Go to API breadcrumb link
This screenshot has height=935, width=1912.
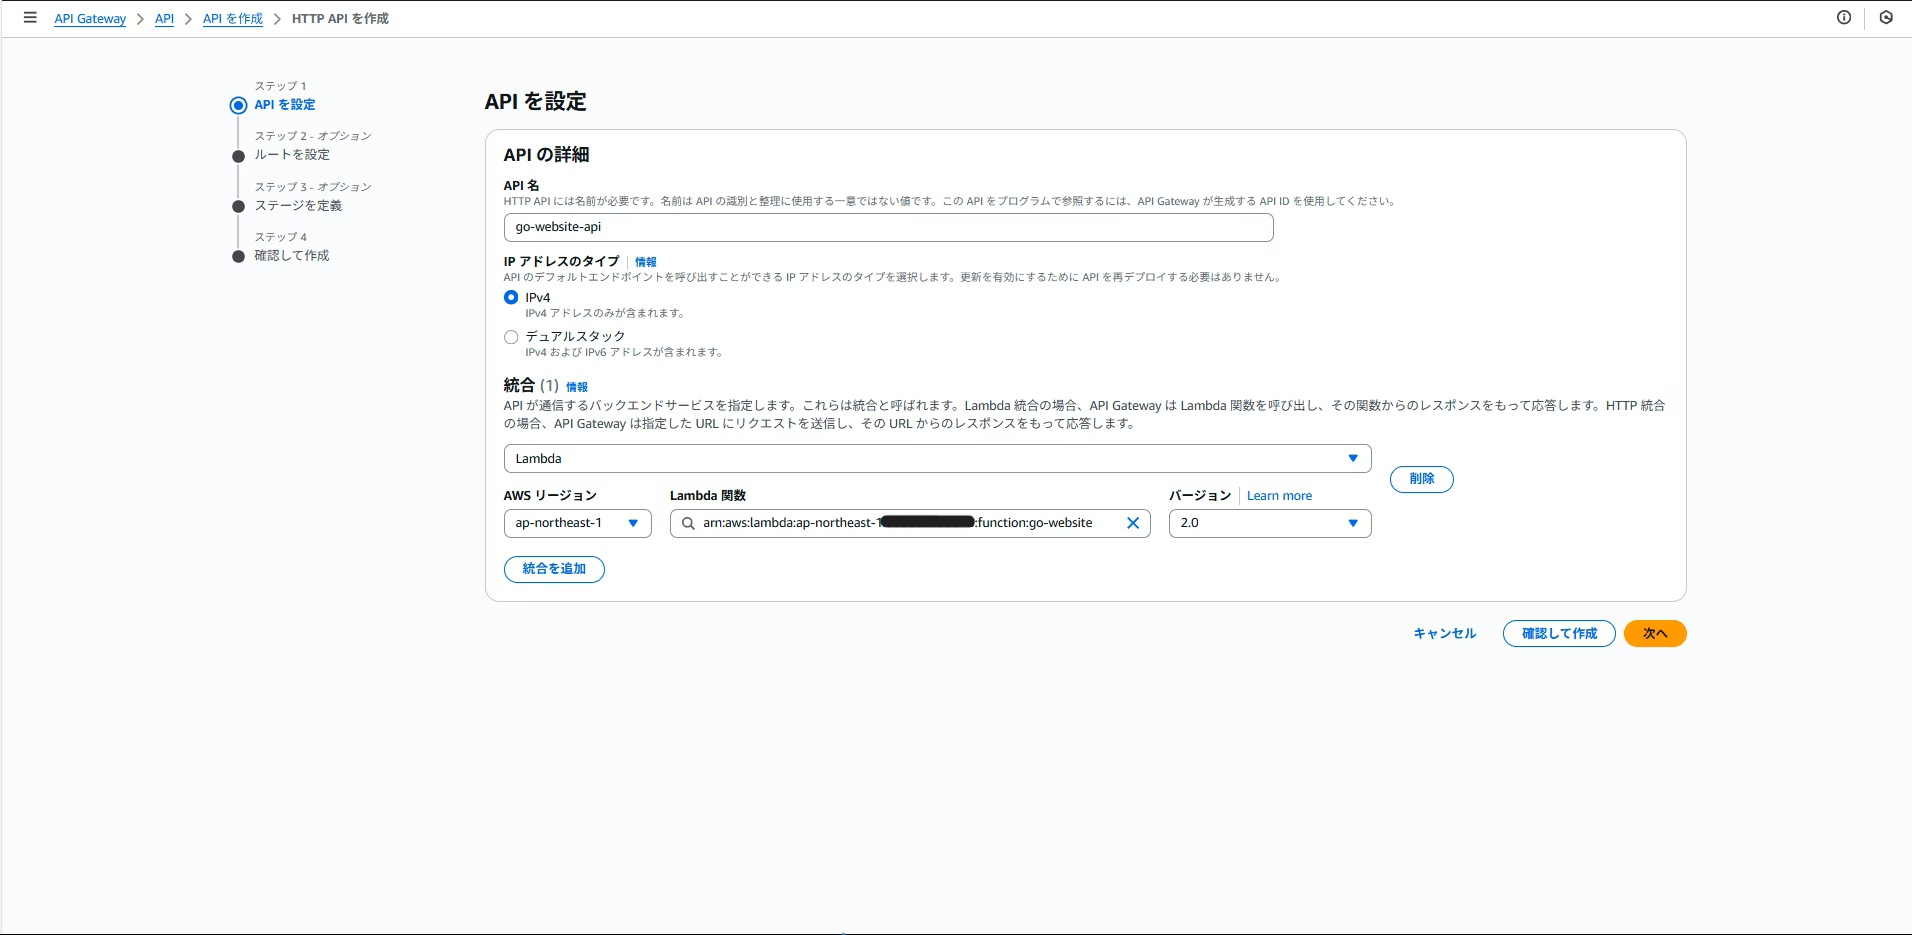coord(164,19)
